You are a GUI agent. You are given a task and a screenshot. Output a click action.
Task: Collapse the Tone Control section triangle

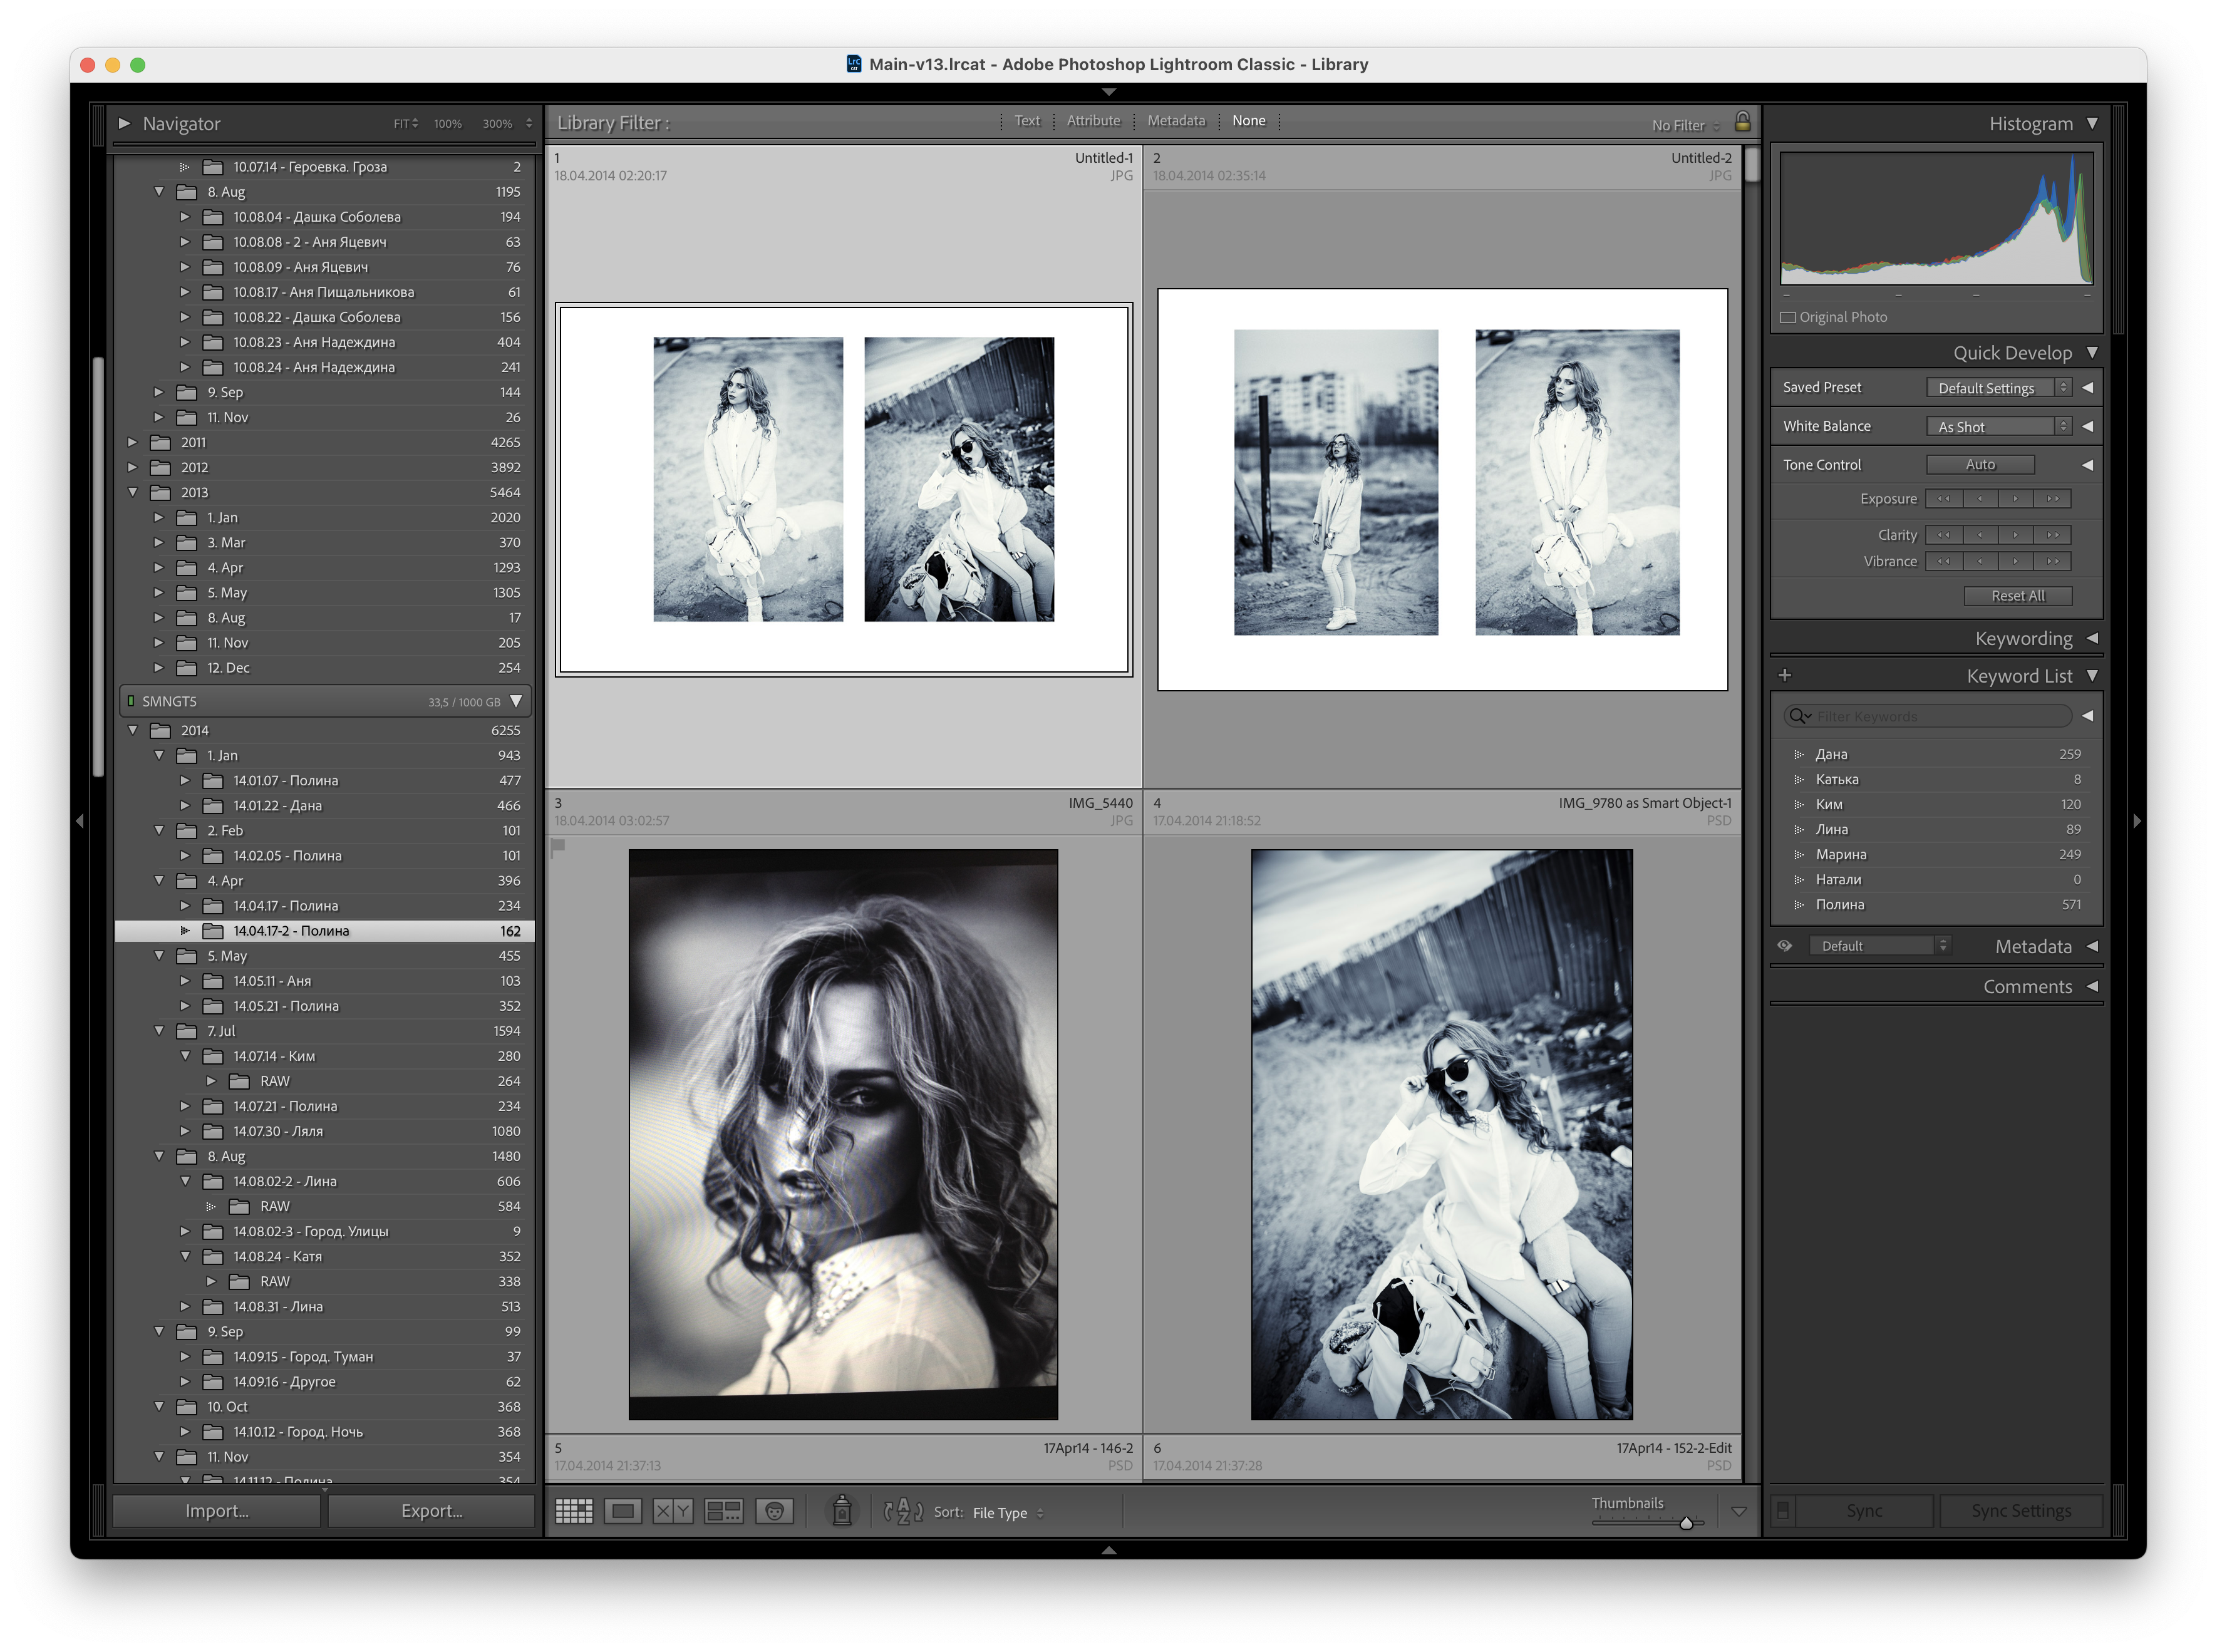2088,465
